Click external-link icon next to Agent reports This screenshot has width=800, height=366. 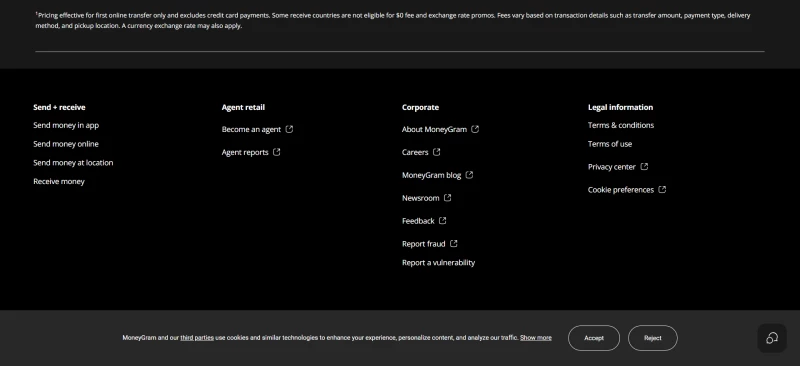277,152
